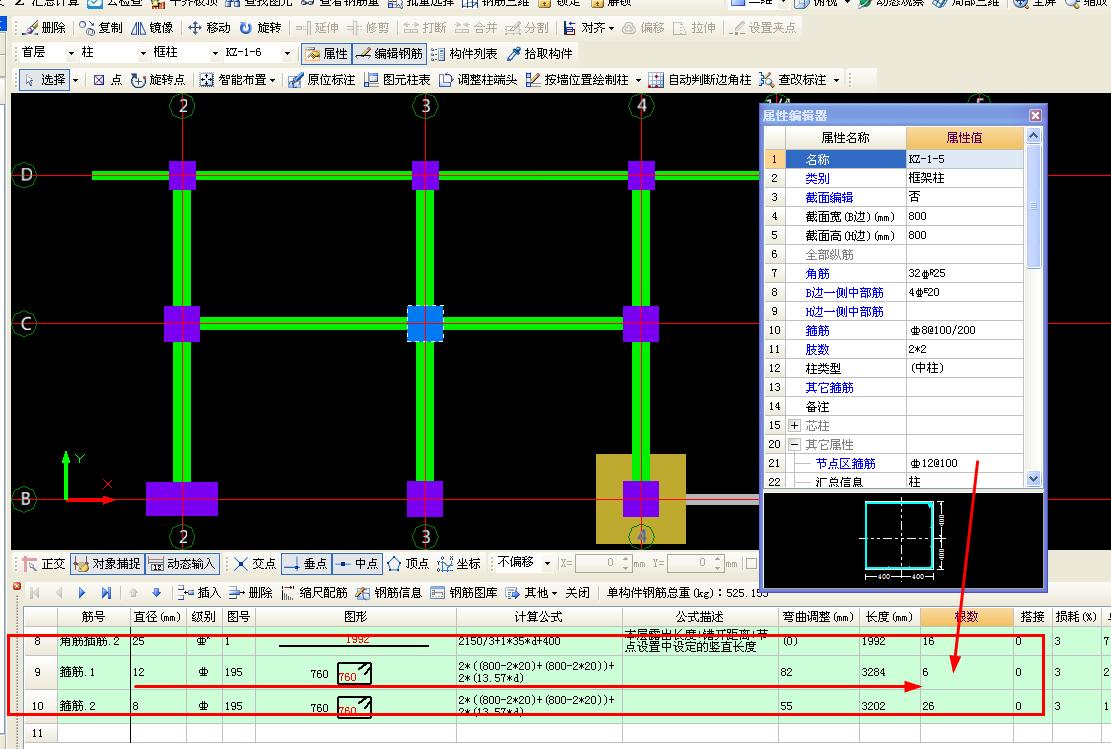Viewport: 1111px width, 749px height.
Task: Toggle 对象捕捉 object snap
Action: [x=107, y=564]
